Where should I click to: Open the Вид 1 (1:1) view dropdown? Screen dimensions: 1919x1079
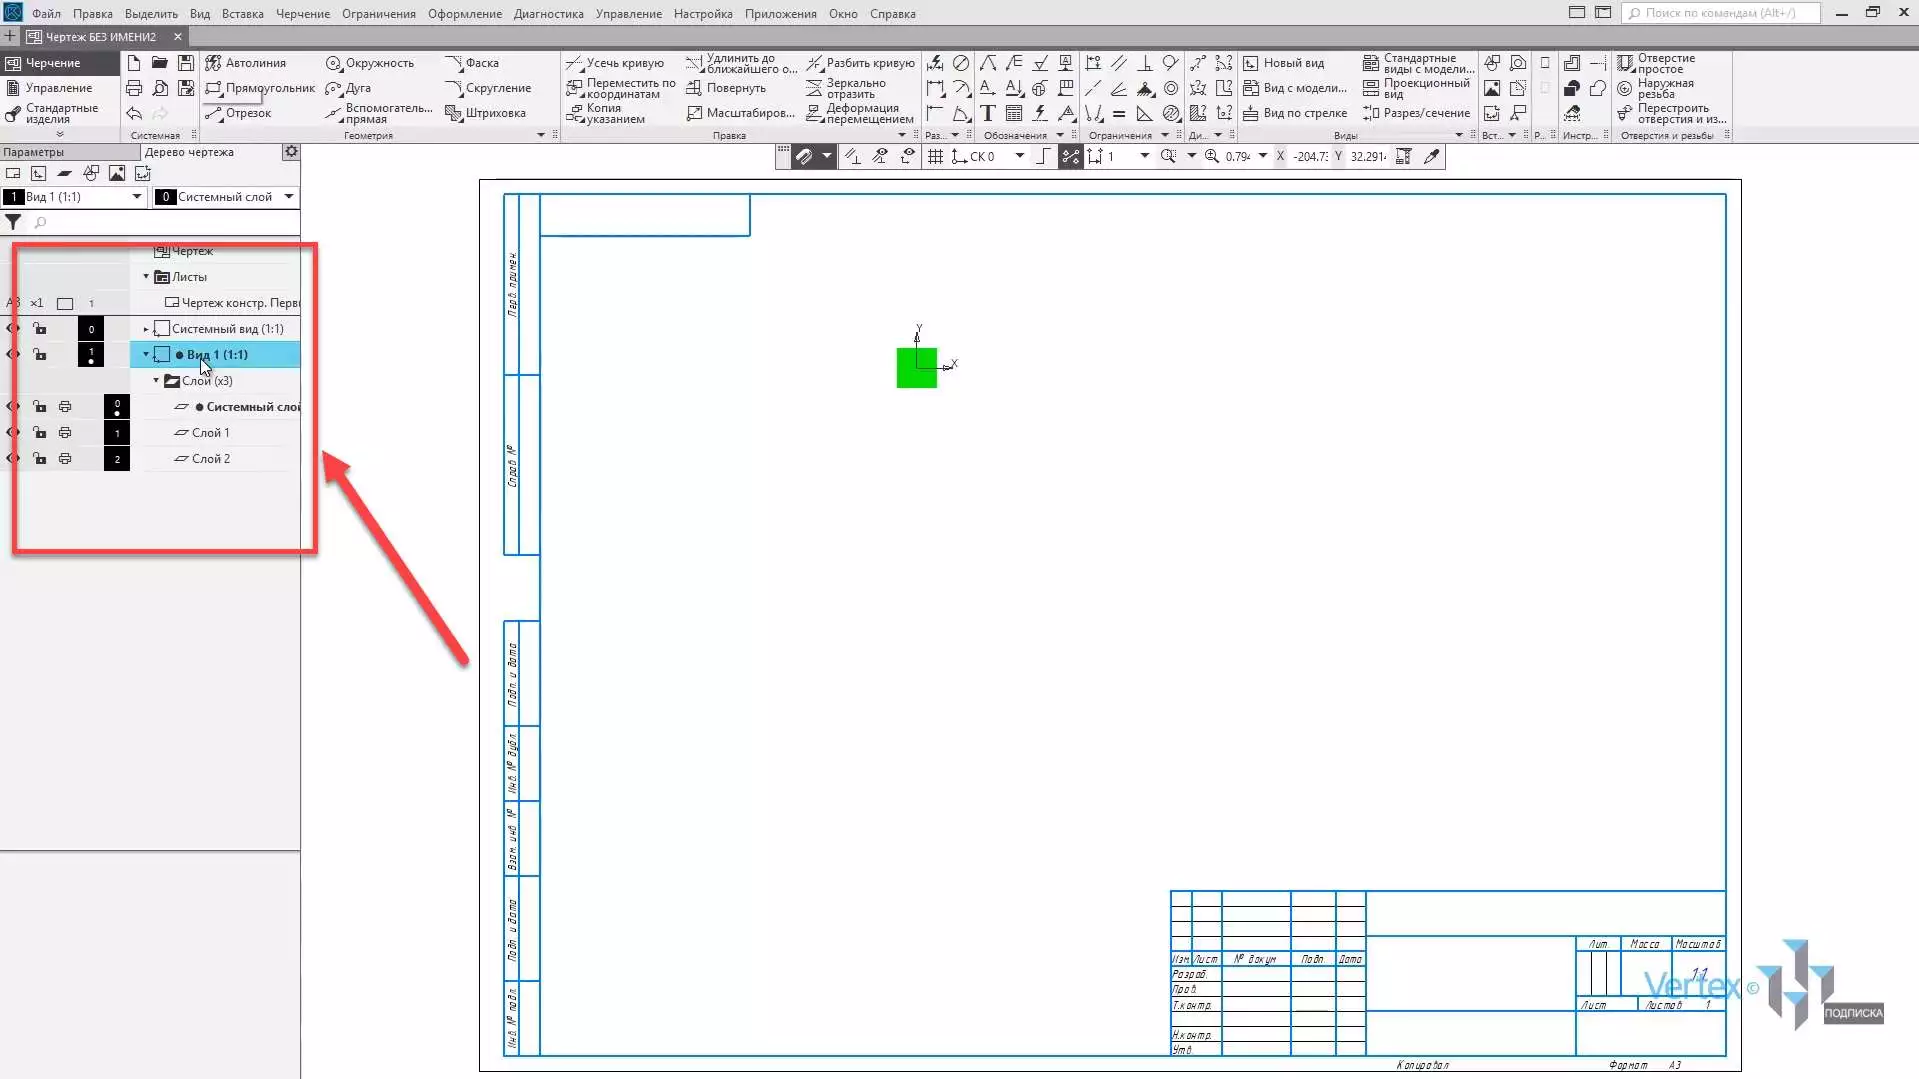pos(137,197)
